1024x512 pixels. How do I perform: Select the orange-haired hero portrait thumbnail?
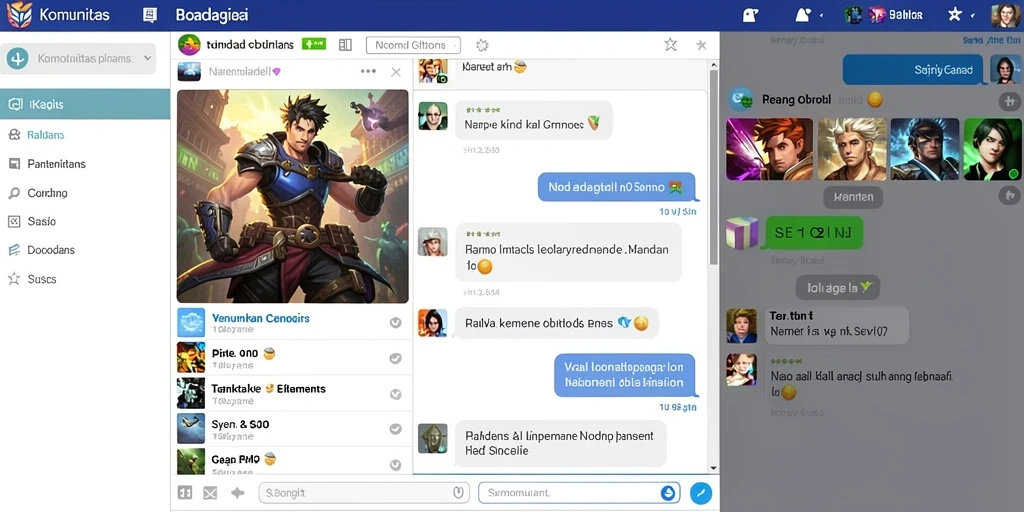770,149
